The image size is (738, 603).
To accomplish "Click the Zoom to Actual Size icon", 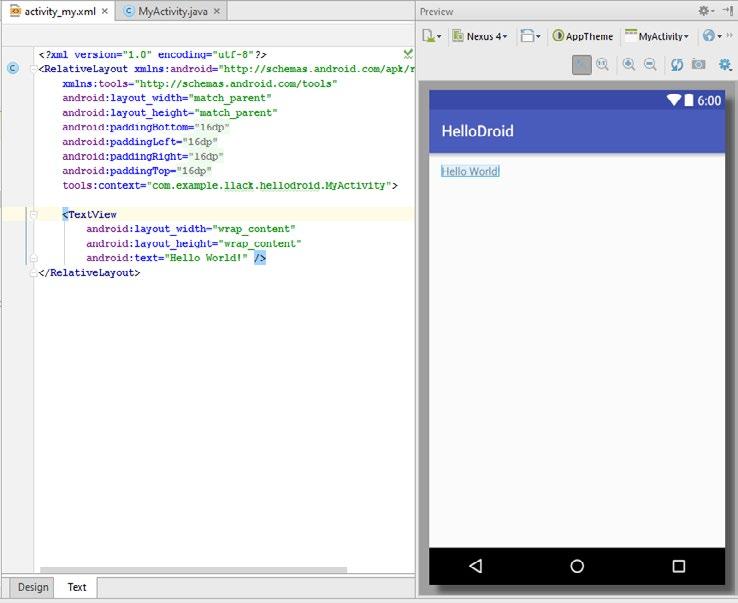I will click(603, 64).
